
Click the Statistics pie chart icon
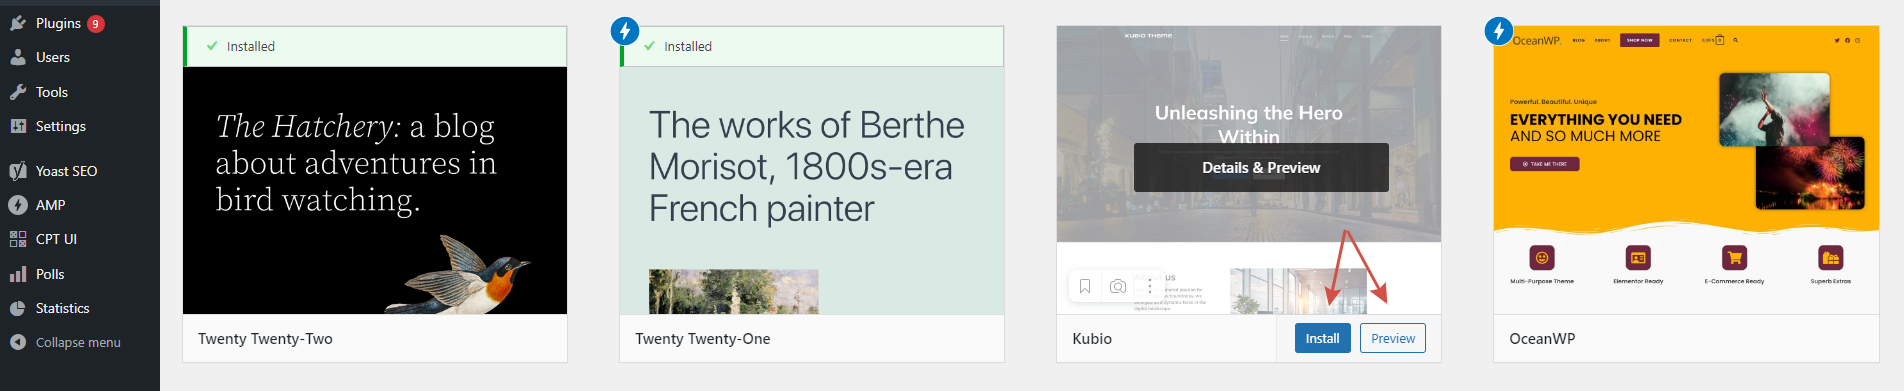(x=18, y=308)
